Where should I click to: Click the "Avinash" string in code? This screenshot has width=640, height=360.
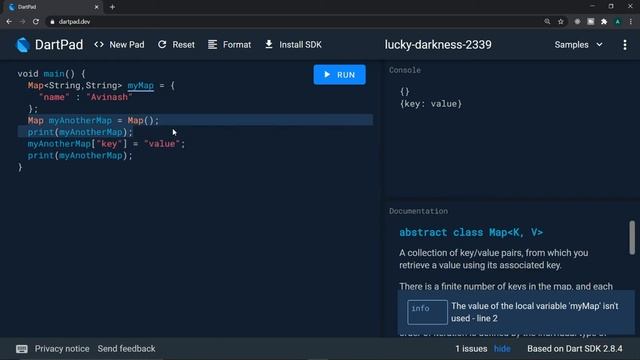coord(109,97)
